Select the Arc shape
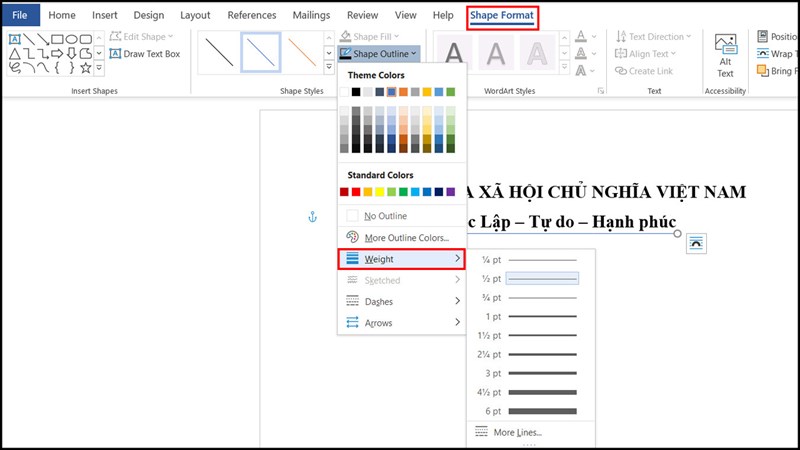 [29, 67]
